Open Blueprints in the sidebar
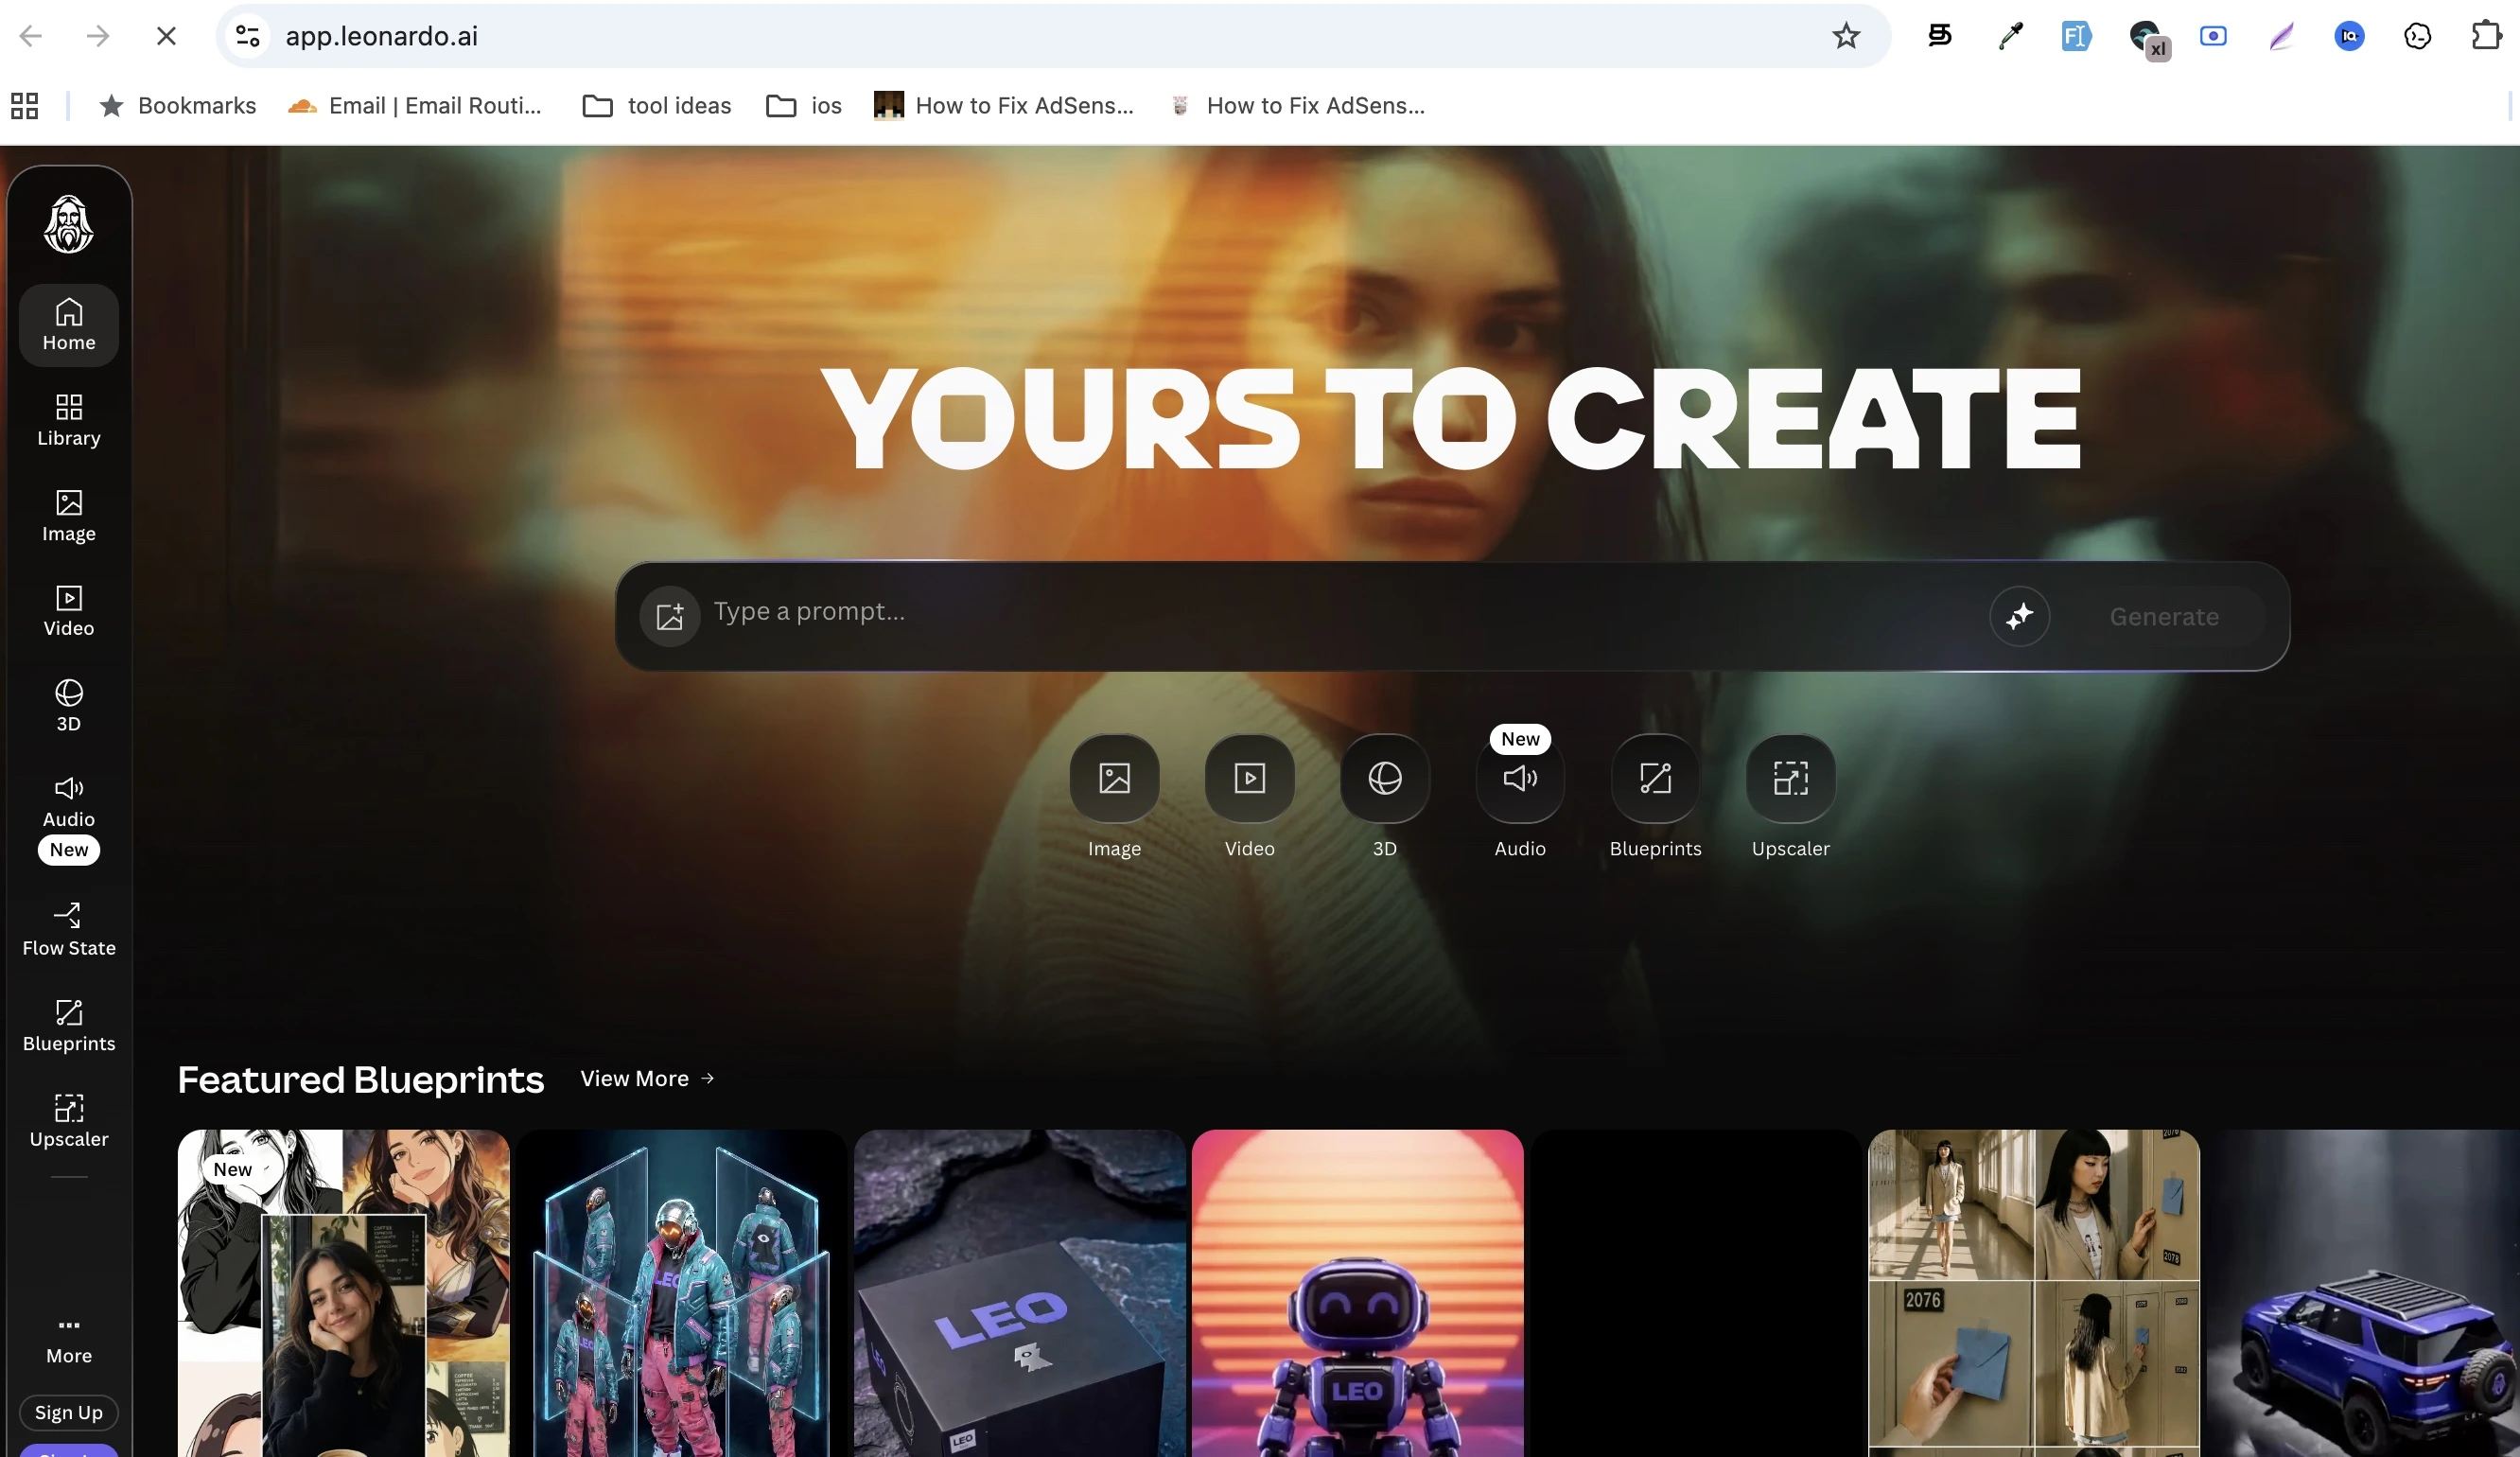 [69, 1026]
